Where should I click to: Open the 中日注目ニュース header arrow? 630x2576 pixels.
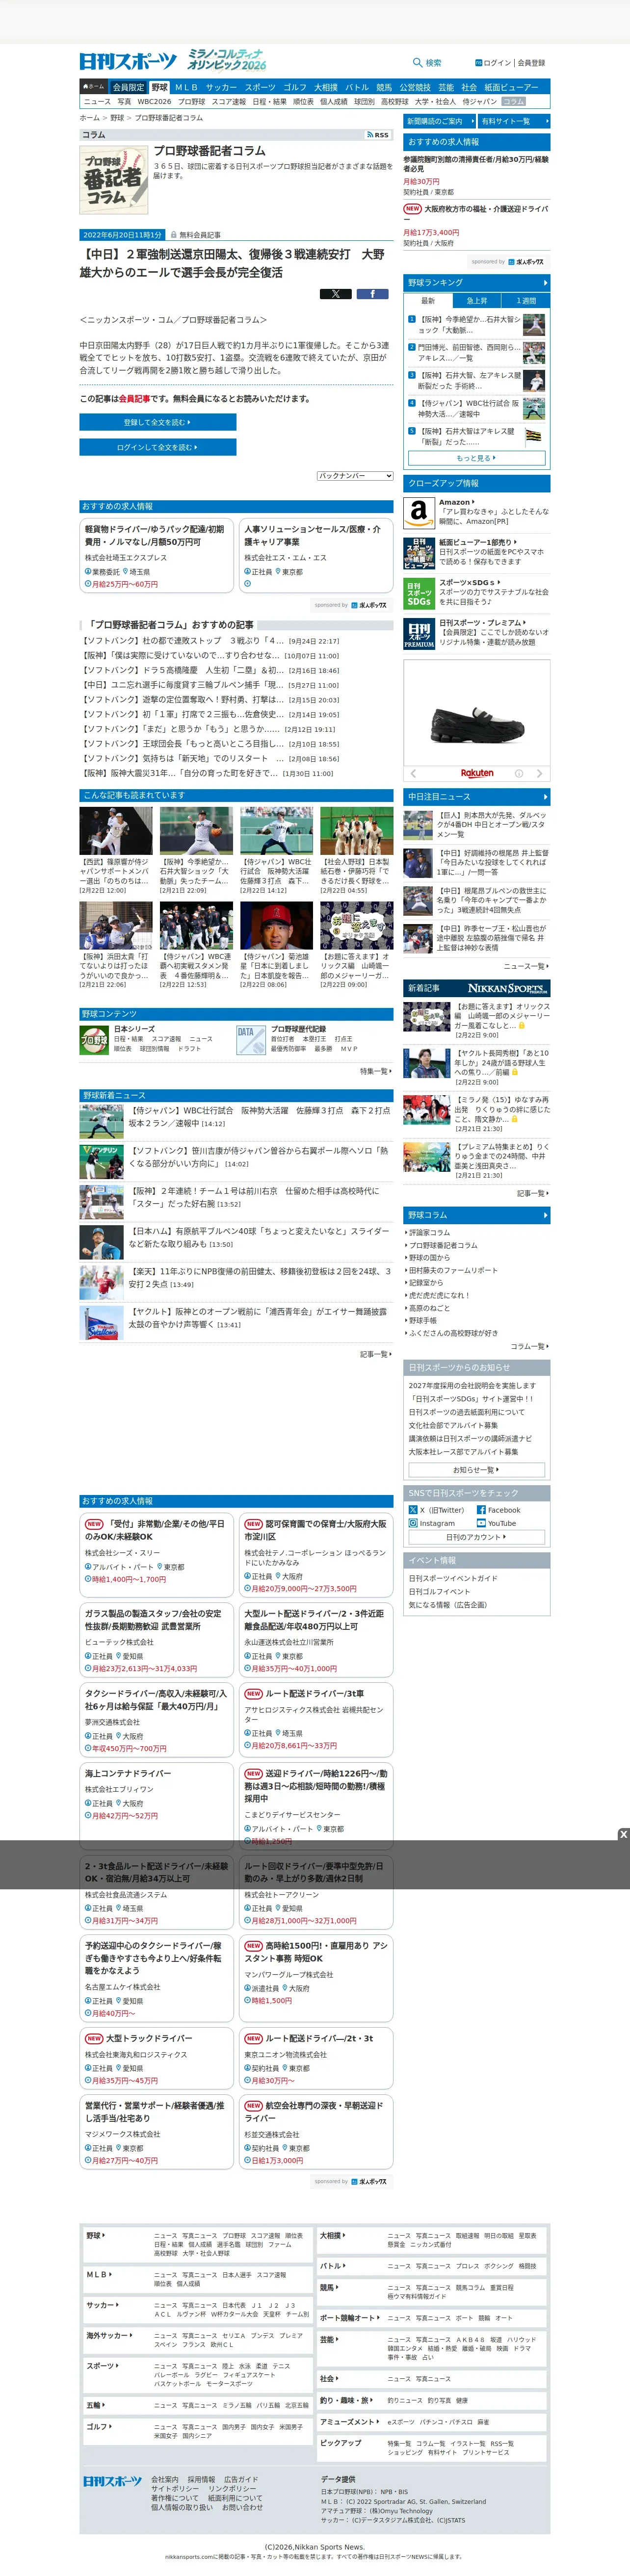[545, 796]
